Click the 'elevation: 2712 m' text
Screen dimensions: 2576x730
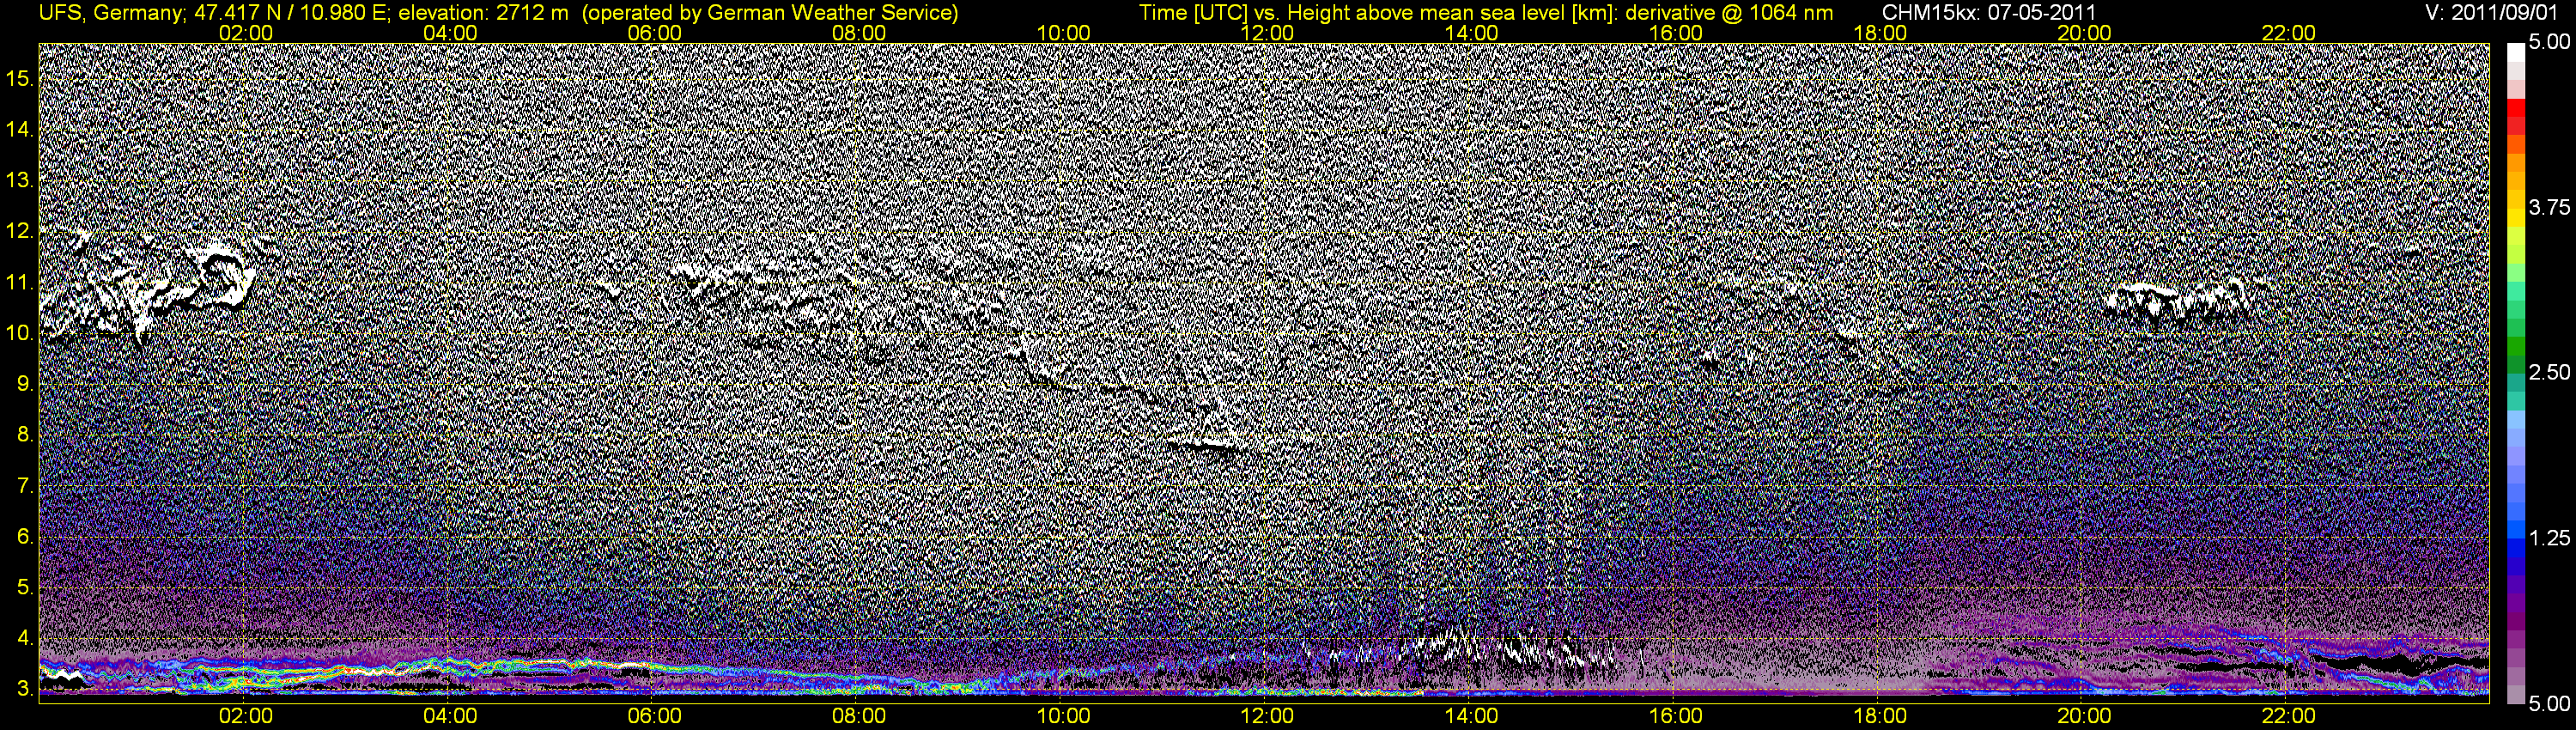(x=484, y=12)
